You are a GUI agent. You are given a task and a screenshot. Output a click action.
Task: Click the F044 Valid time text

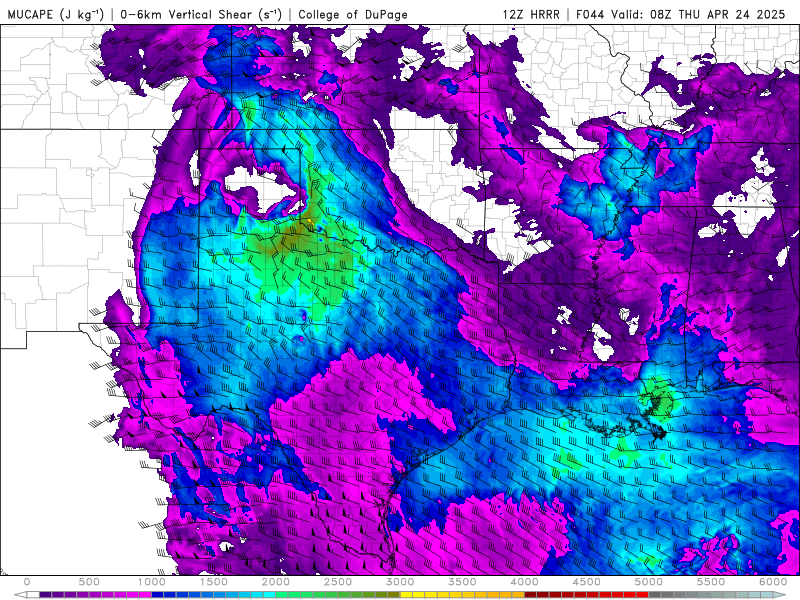[x=680, y=14]
